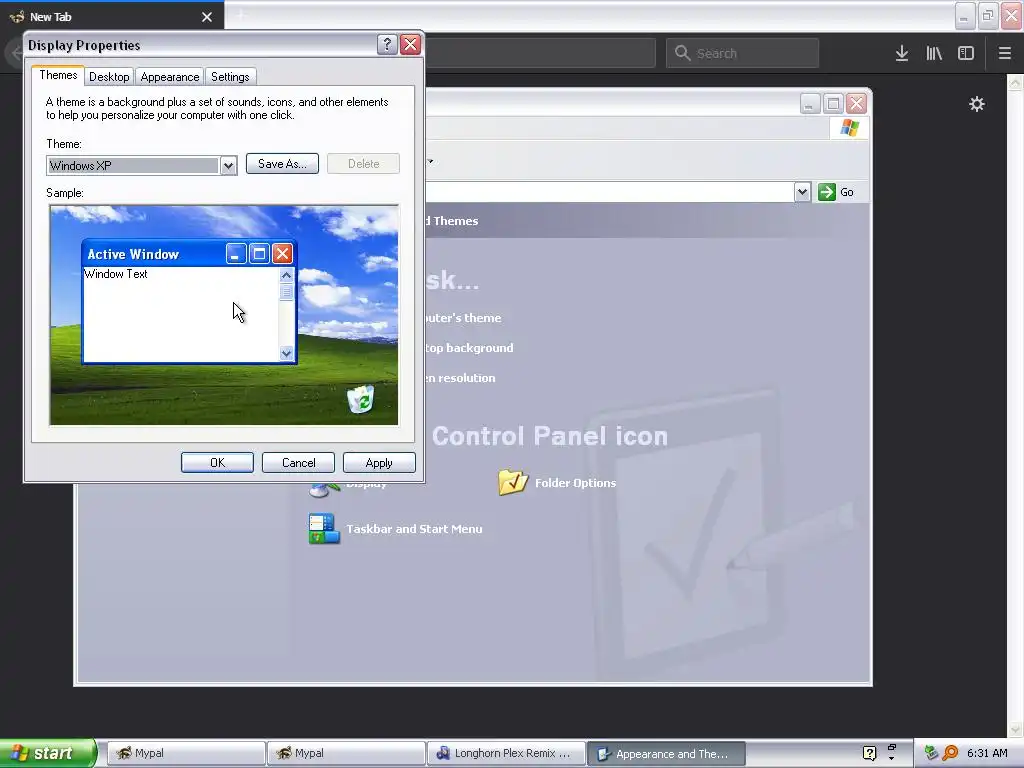Click the help question mark tray icon

[869, 753]
